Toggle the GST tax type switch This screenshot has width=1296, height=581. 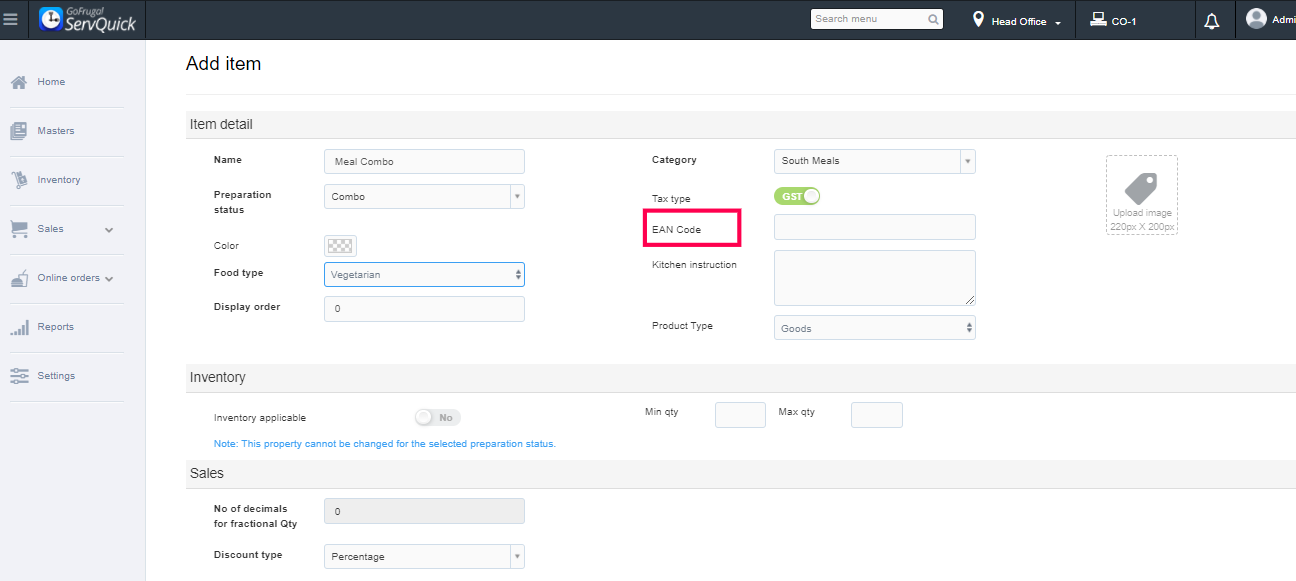[797, 196]
